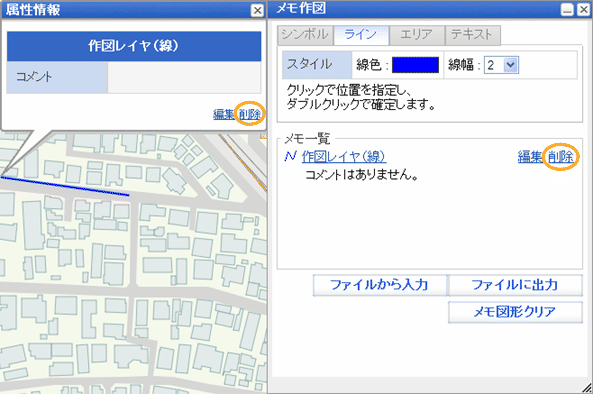Click the ファイルに出力 button
595x396 pixels.
tap(515, 285)
